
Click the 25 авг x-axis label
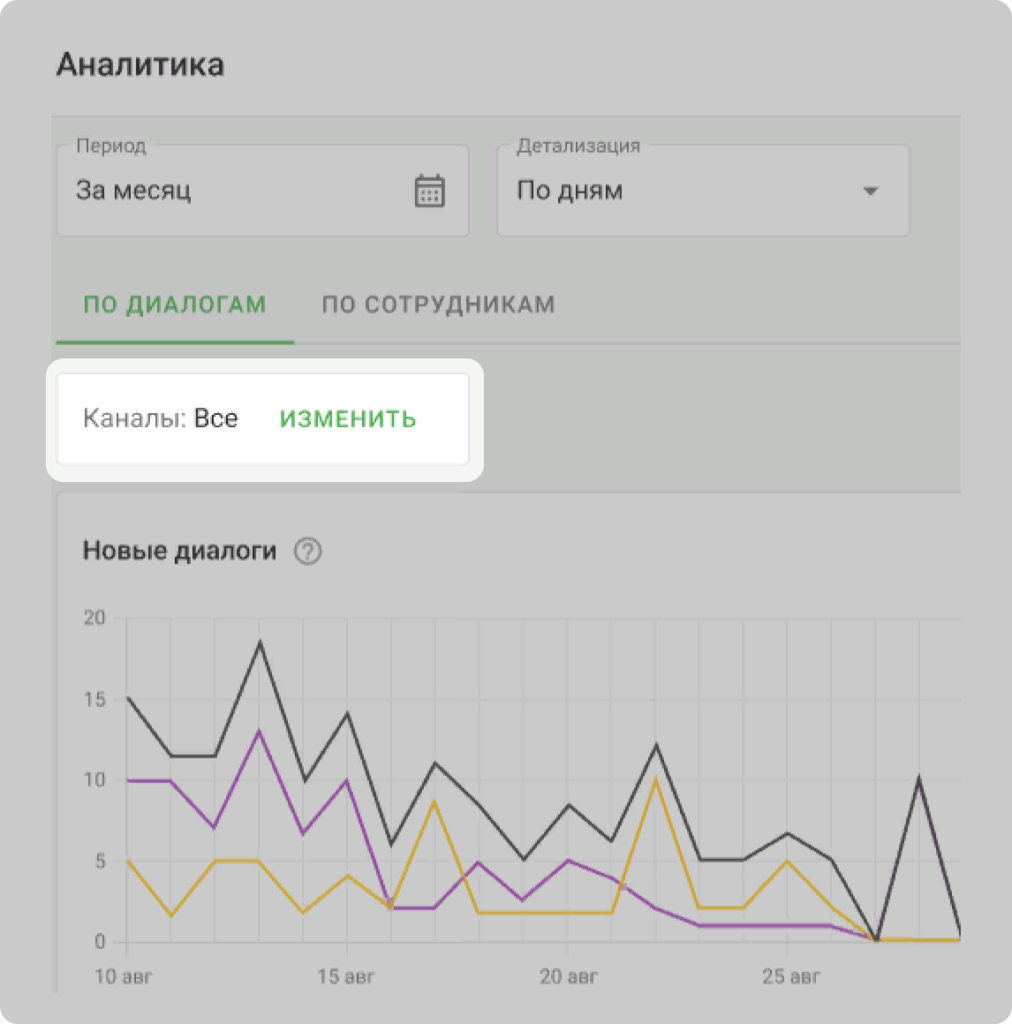786,973
